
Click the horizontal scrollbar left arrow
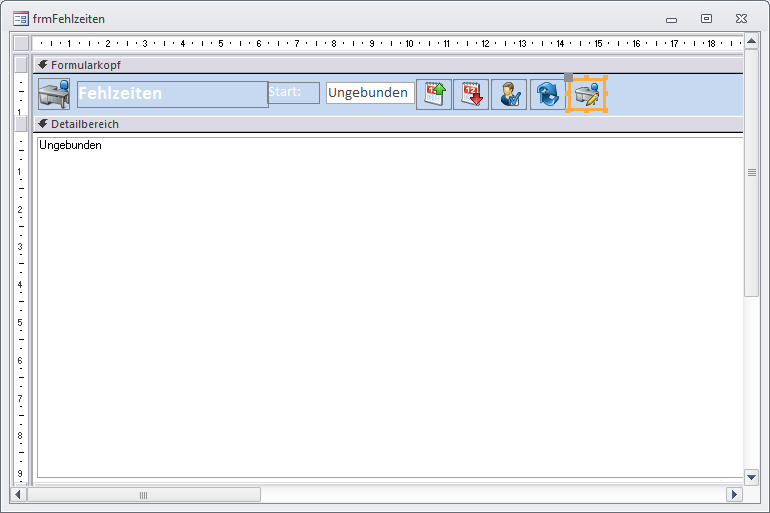click(x=18, y=494)
